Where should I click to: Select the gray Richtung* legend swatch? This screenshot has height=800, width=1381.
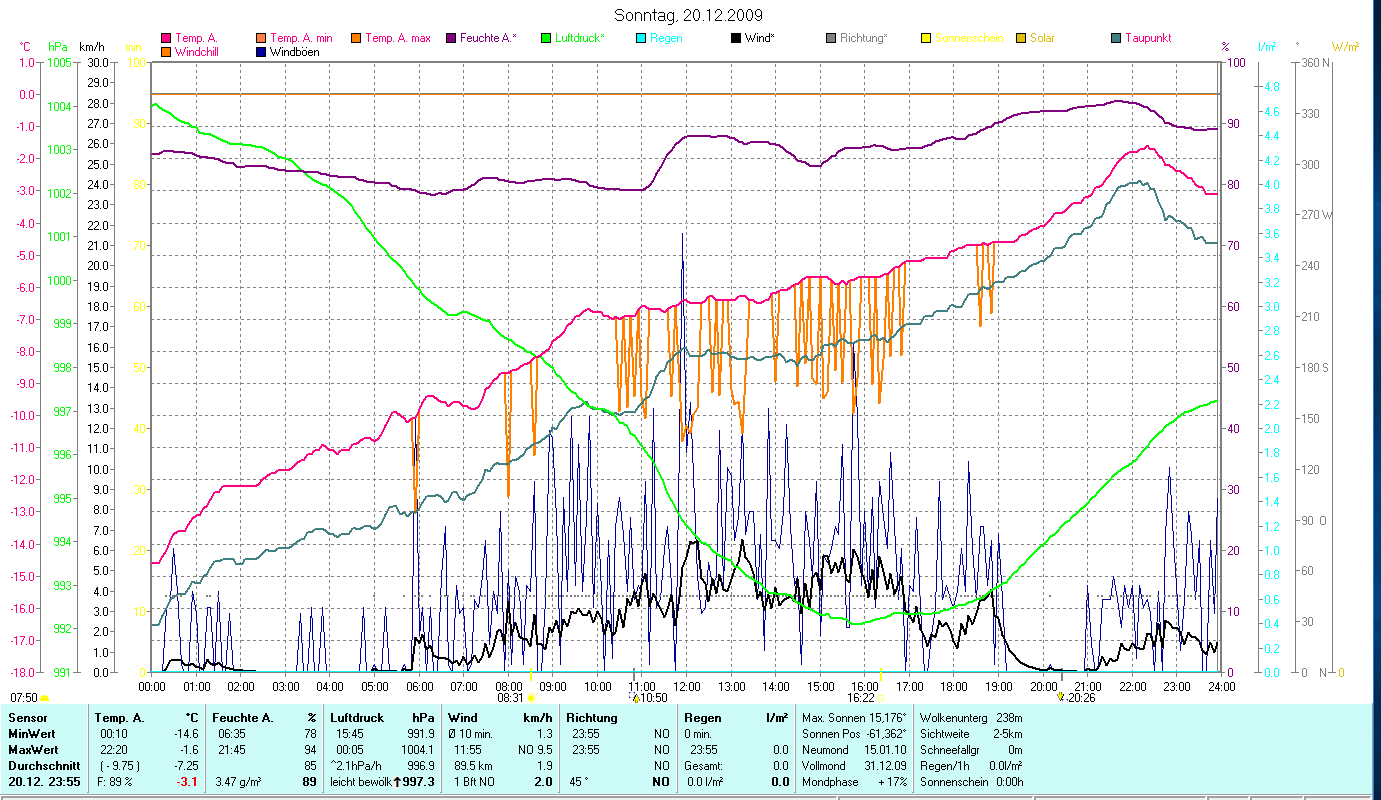click(831, 39)
